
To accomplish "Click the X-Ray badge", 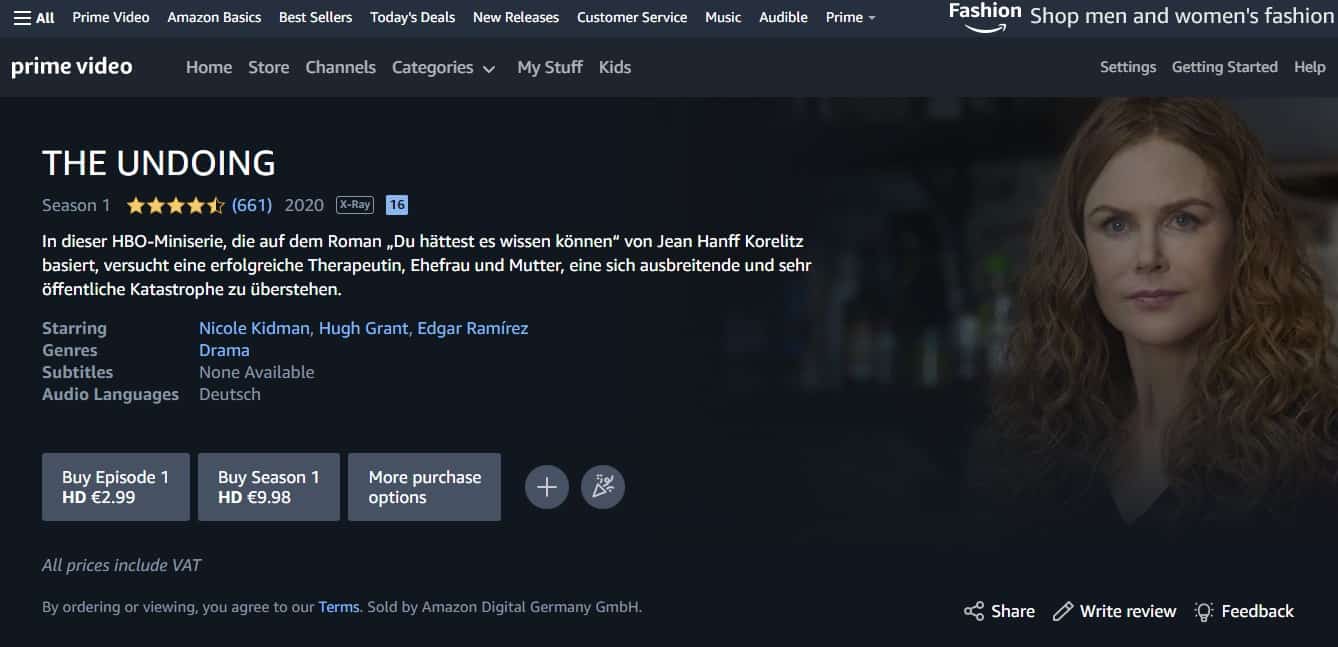I will (355, 205).
